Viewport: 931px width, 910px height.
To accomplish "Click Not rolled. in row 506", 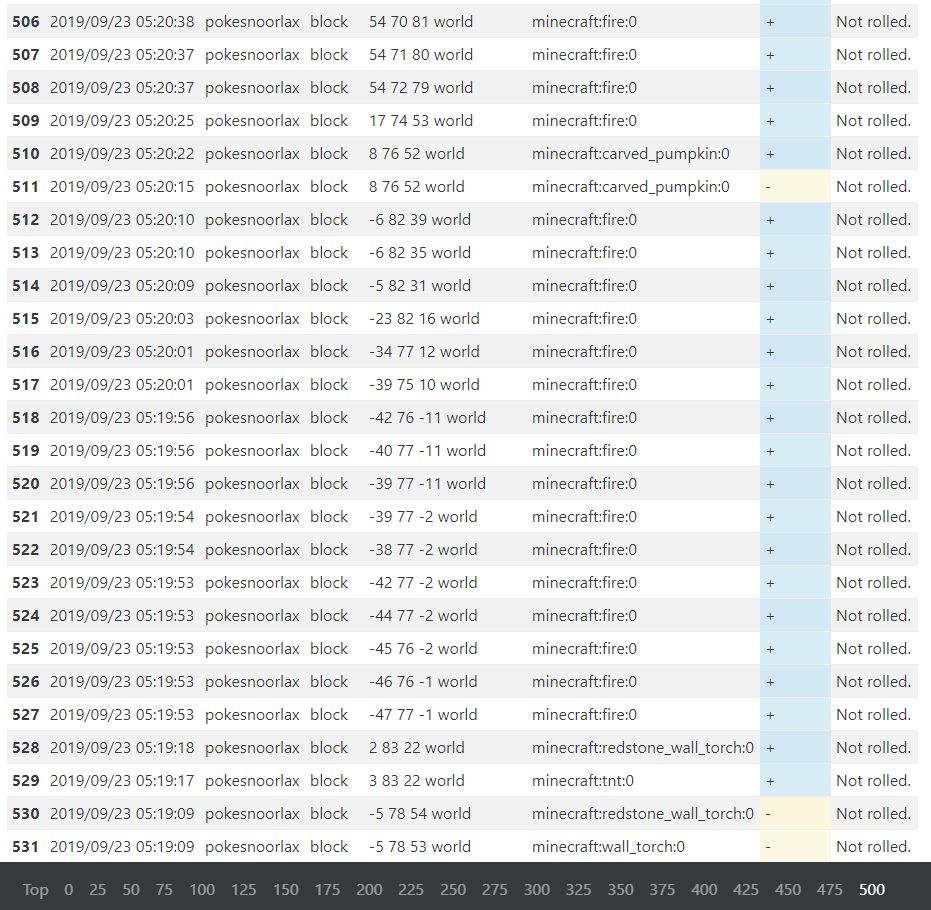I will [x=873, y=22].
